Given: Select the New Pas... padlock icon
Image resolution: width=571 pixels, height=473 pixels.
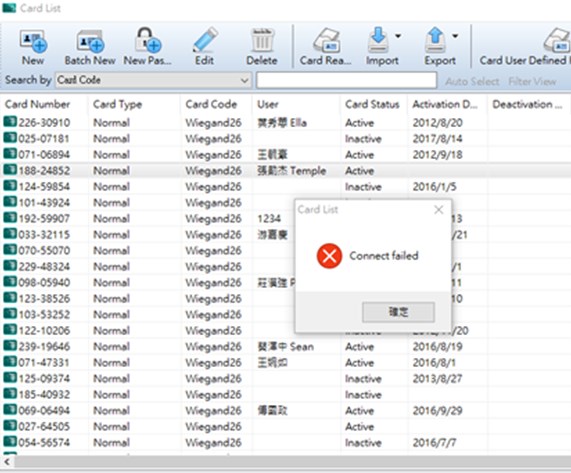Looking at the screenshot, I should point(147,40).
